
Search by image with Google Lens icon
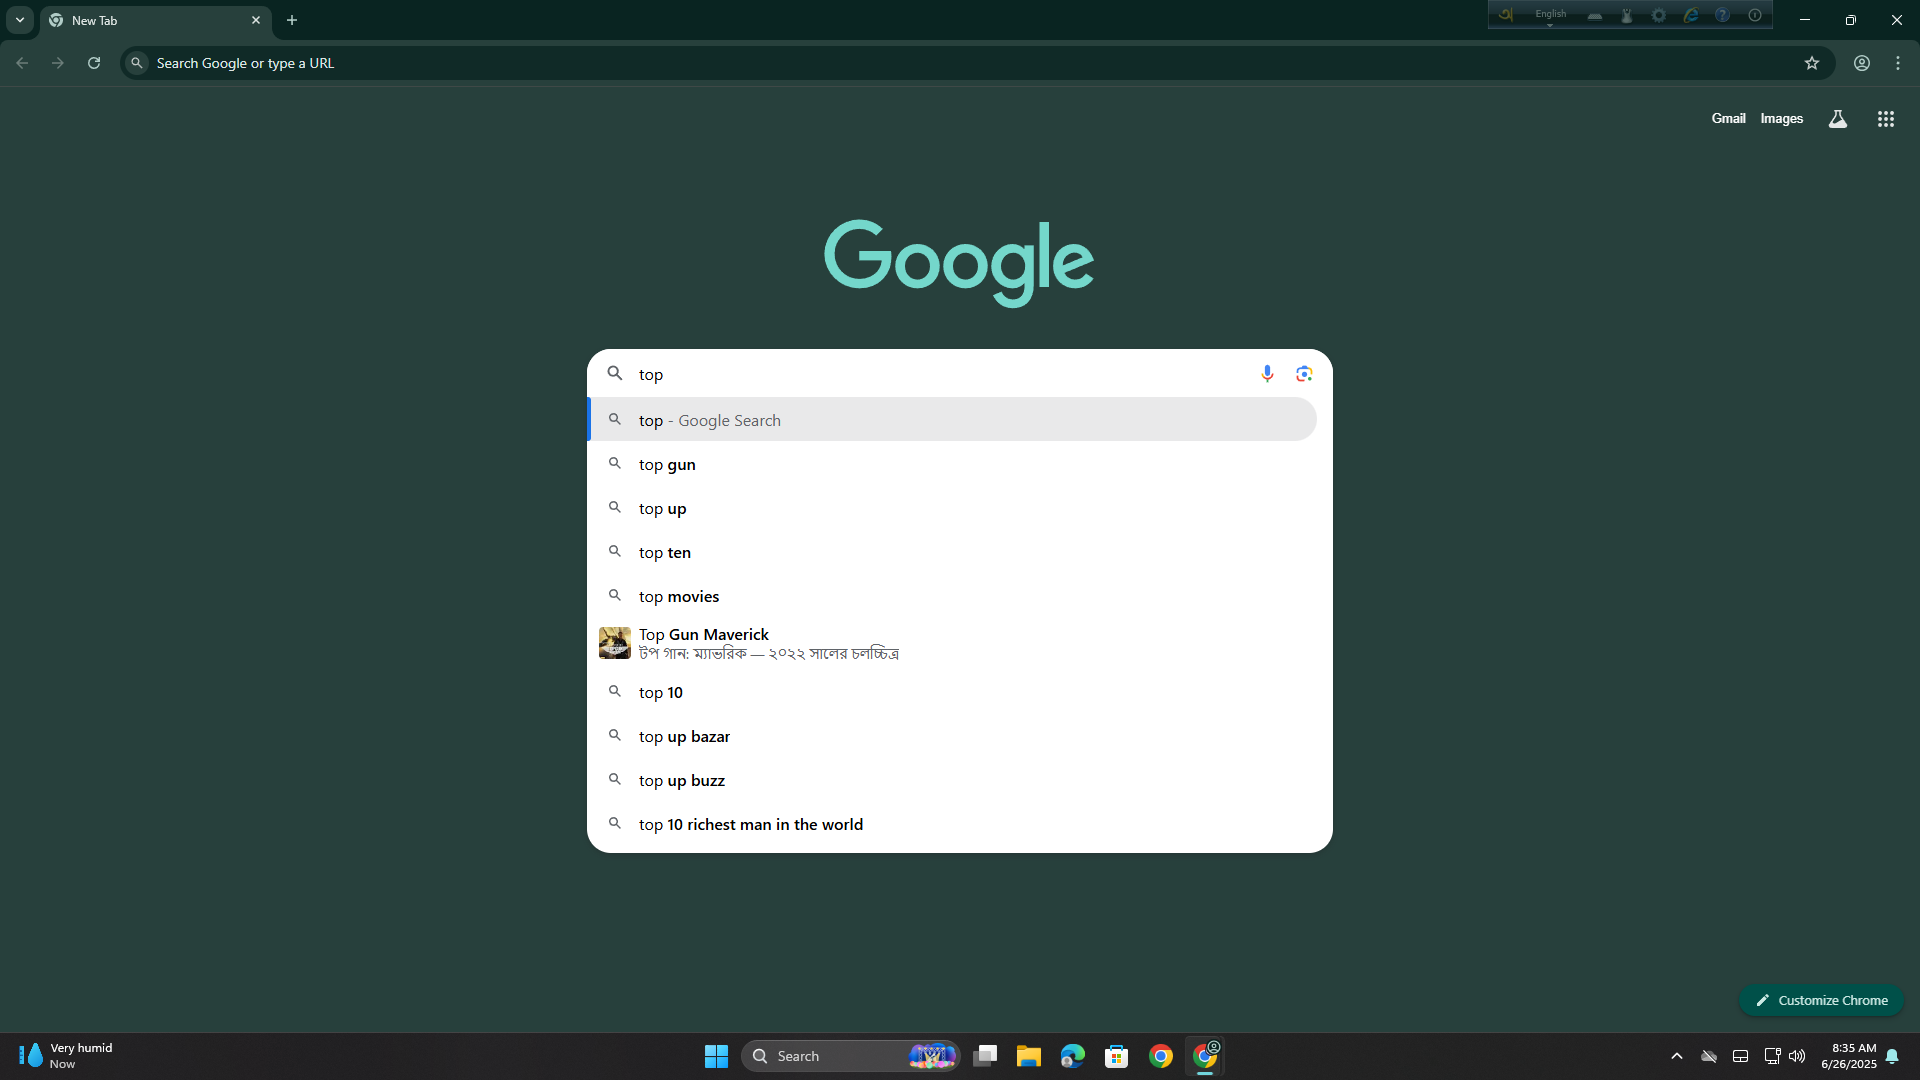[1304, 374]
